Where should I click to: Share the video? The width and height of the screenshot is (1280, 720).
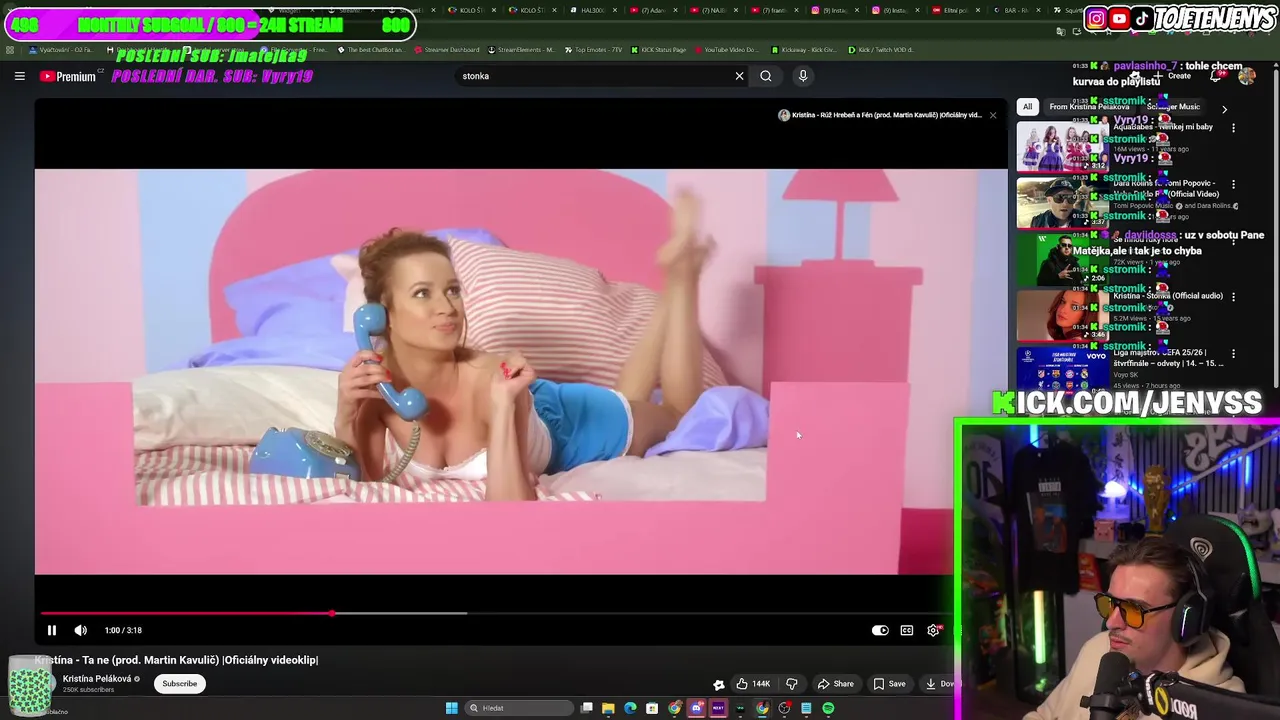point(836,684)
